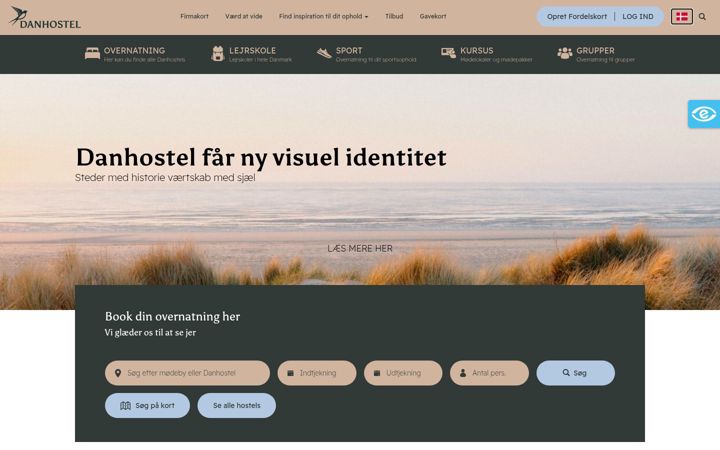The height and width of the screenshot is (450, 720).
Task: Click the calendar icon in Indtjekning field
Action: pyautogui.click(x=290, y=373)
